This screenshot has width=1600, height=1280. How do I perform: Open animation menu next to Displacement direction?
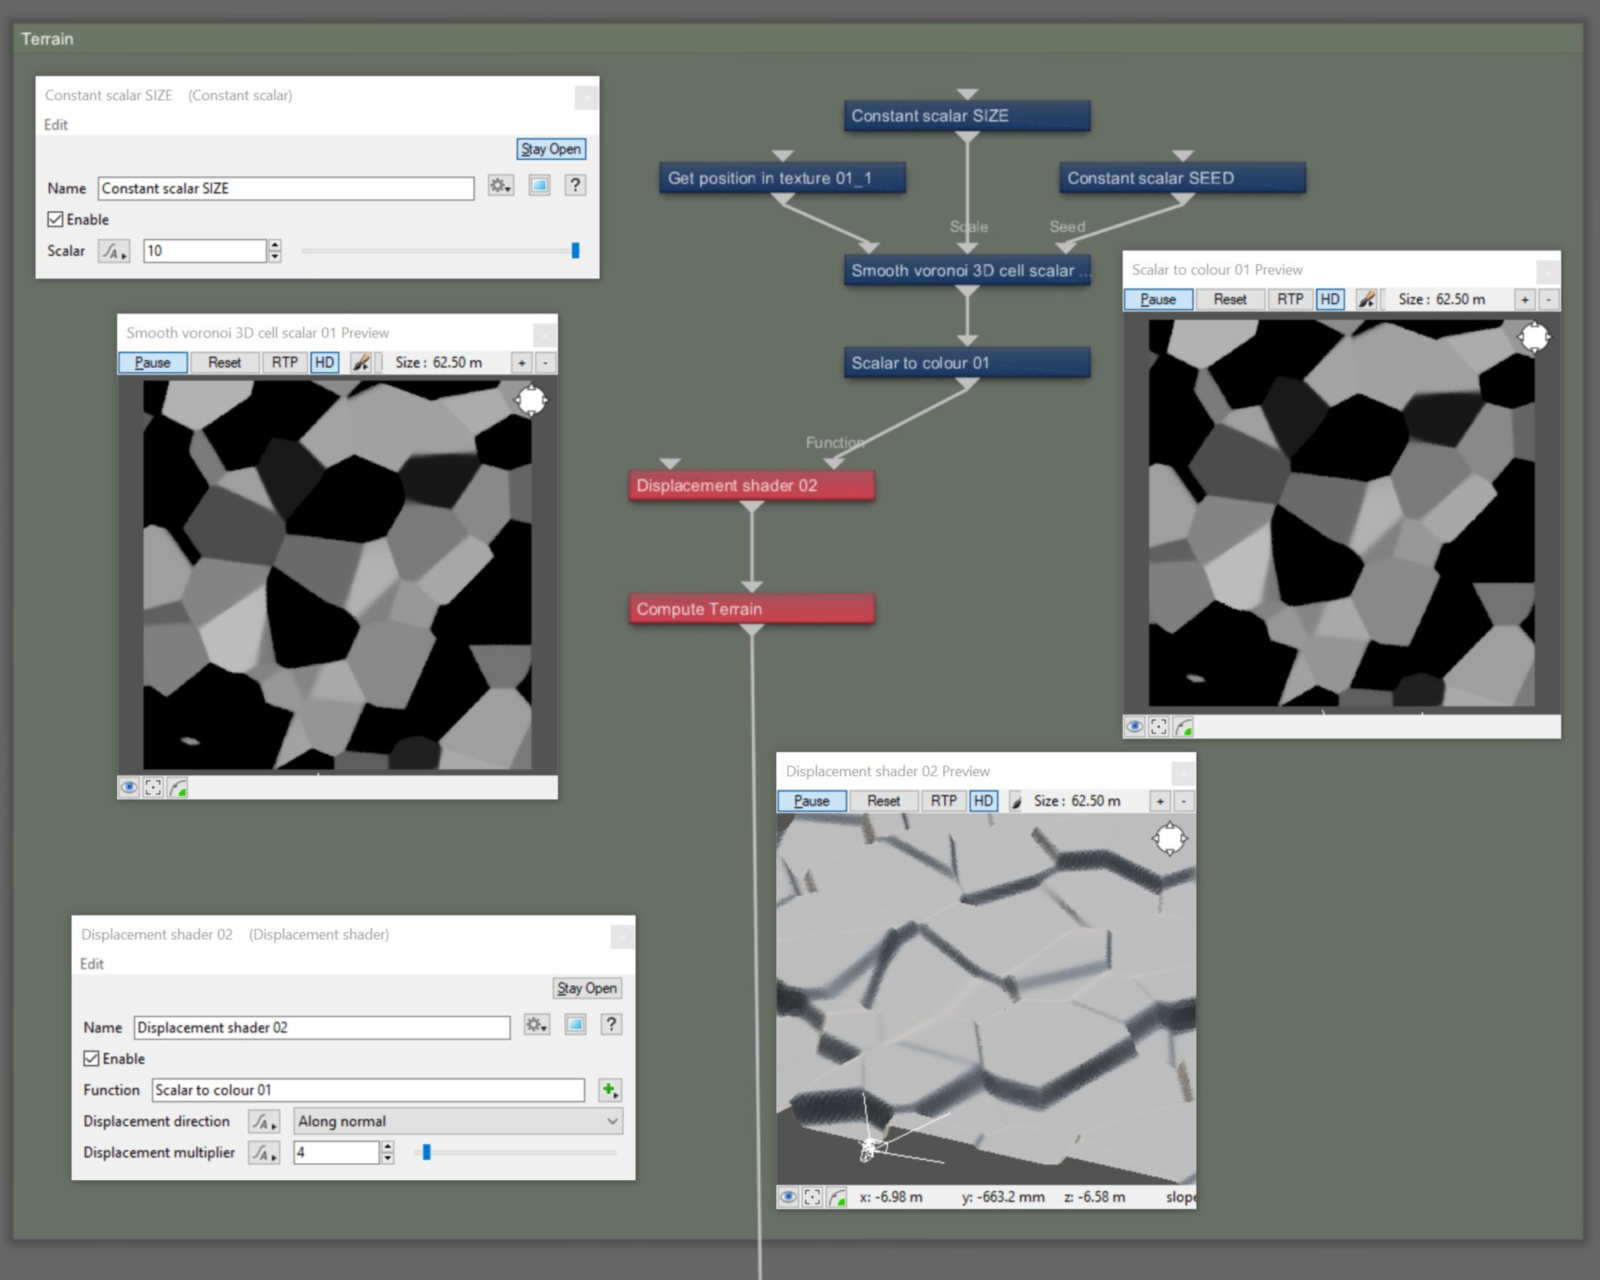click(x=264, y=1121)
